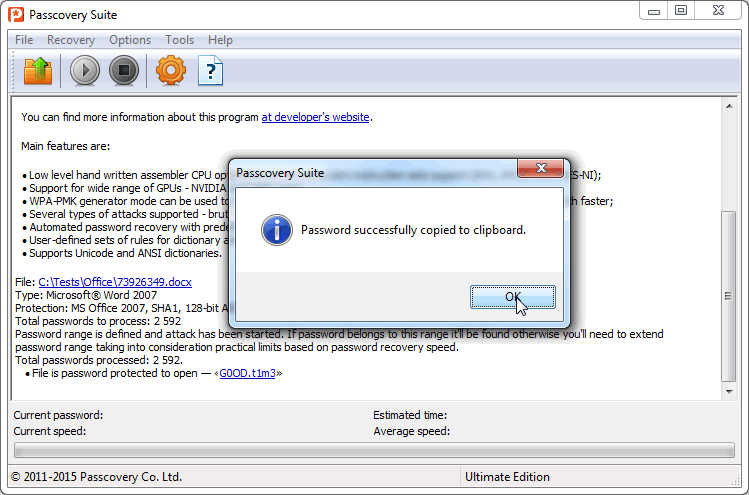Click the log pane vertical scrollbar thumb
Screen dimensions: 749x495
pyautogui.click(x=729, y=296)
